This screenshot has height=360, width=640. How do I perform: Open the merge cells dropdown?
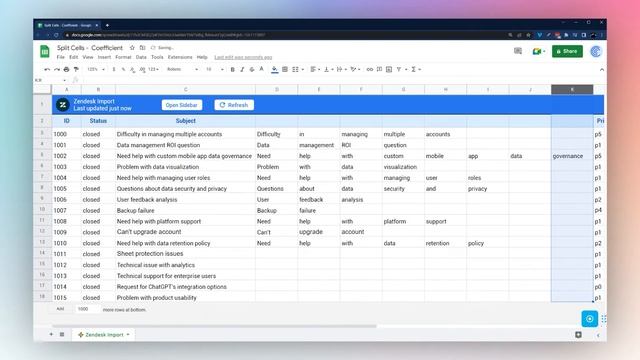coord(298,69)
